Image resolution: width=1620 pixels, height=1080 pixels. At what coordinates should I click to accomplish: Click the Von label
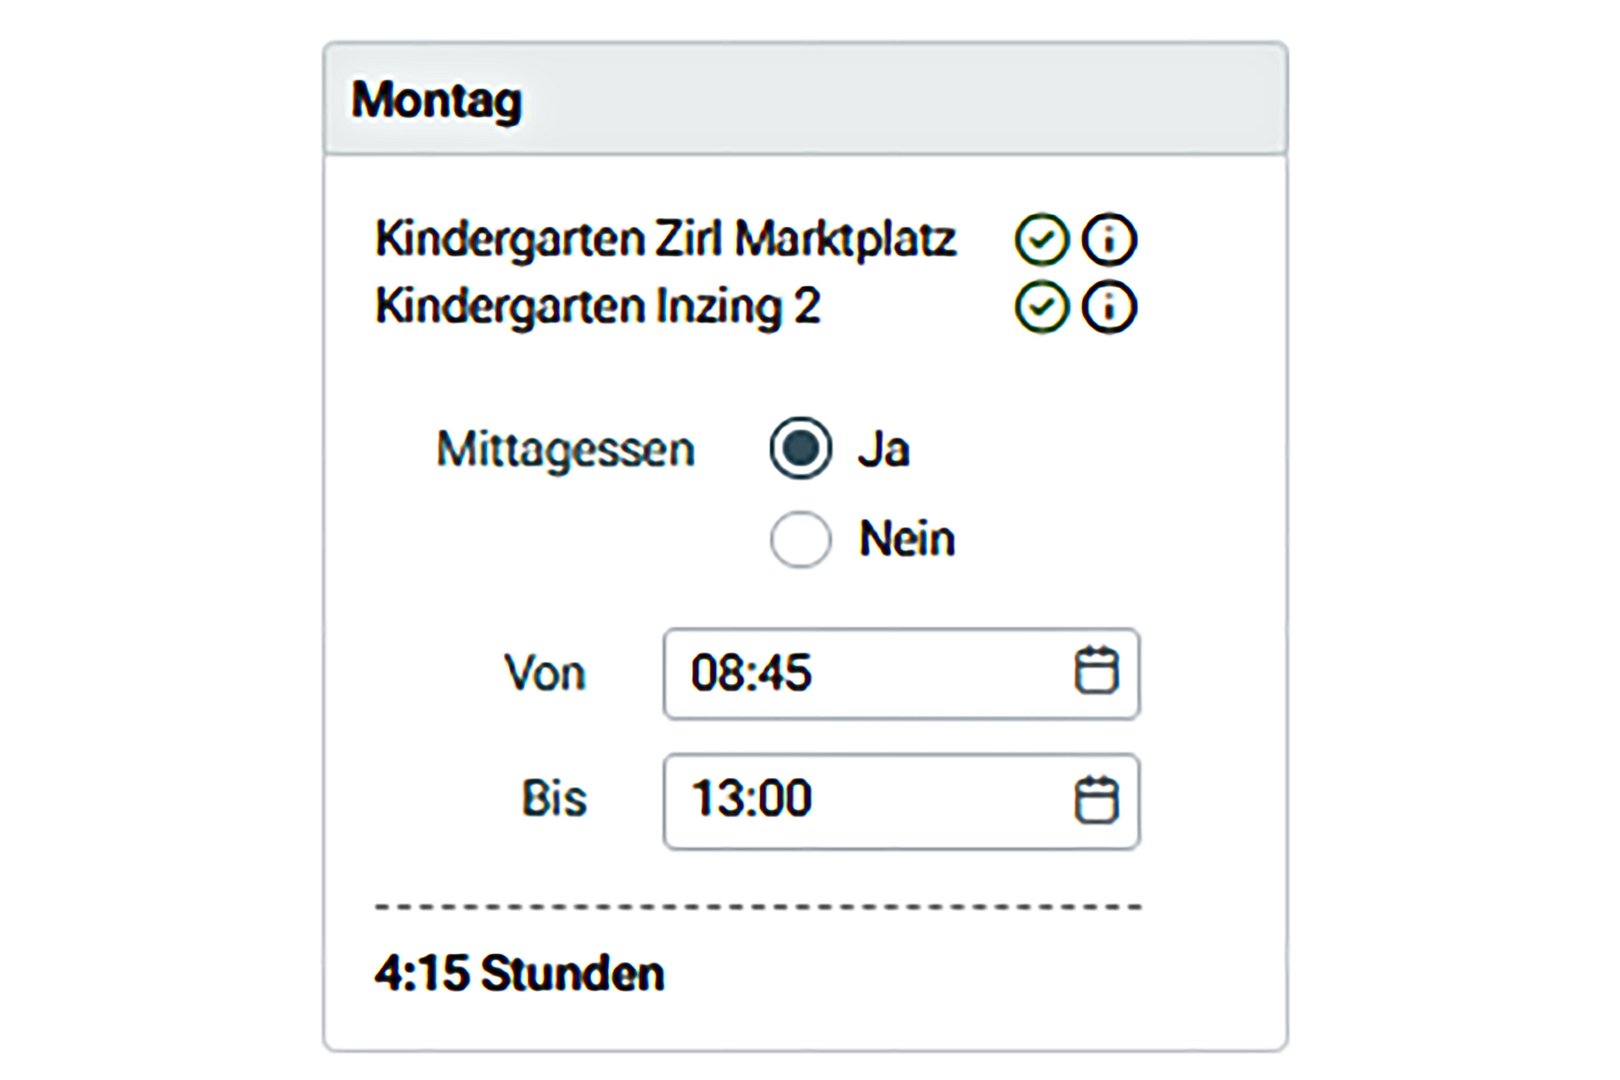[x=545, y=673]
